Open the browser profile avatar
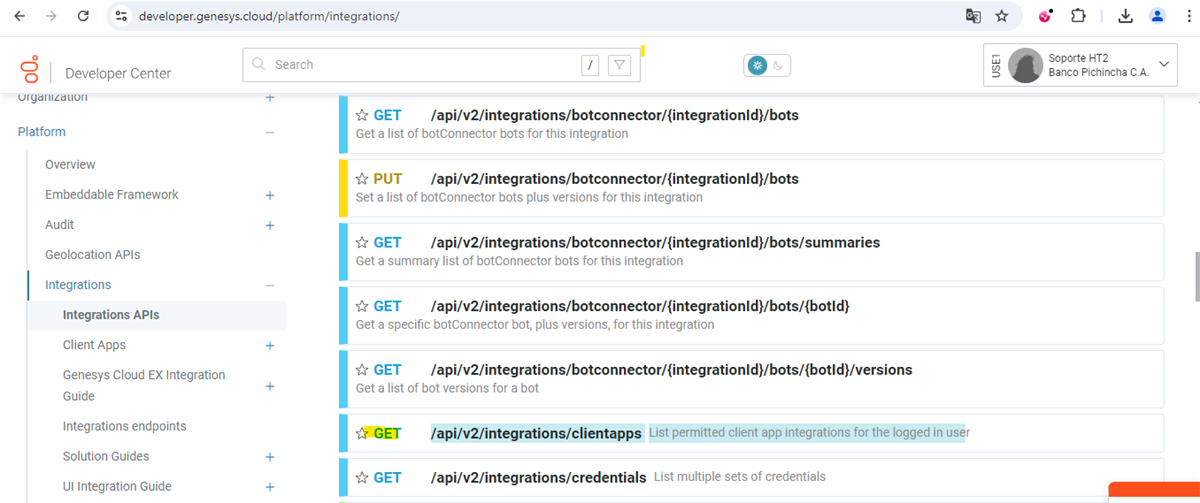 pos(1157,16)
